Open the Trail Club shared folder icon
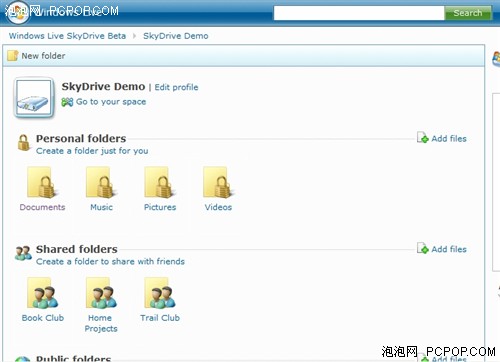The image size is (500, 362). coord(160,293)
